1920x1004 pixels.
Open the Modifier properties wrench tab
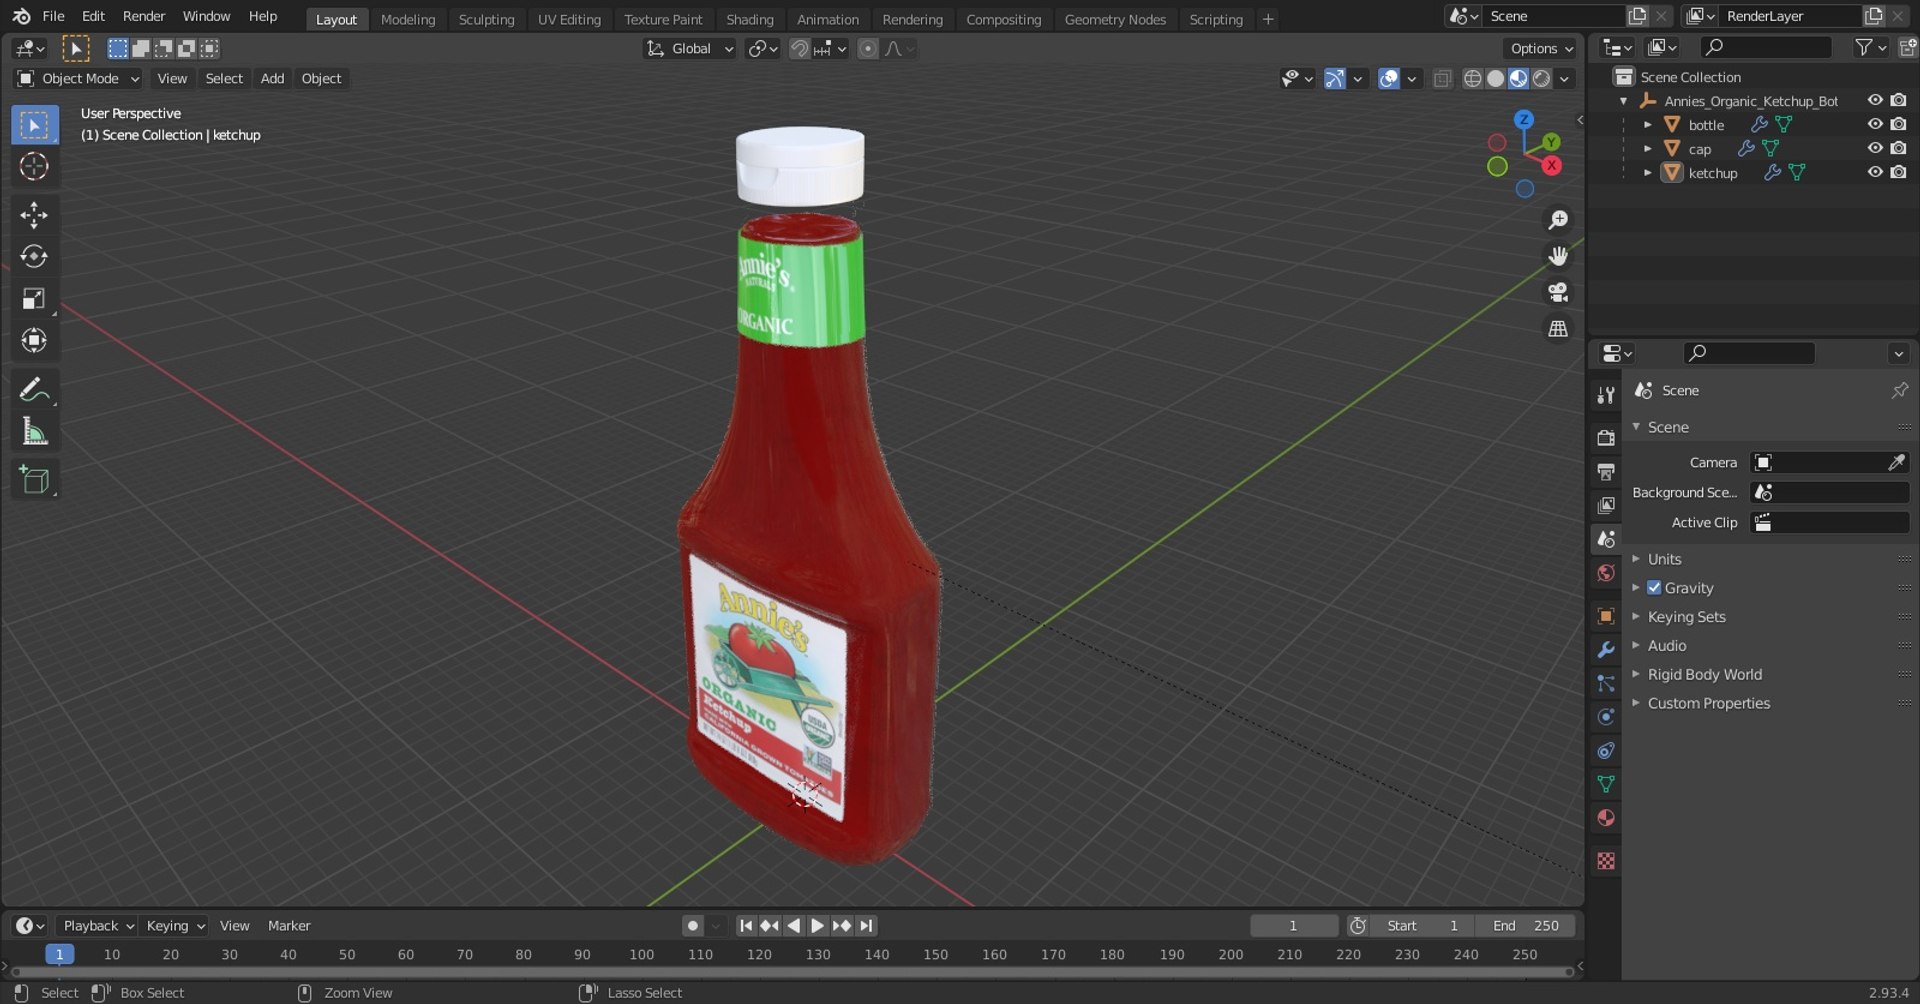click(x=1606, y=650)
